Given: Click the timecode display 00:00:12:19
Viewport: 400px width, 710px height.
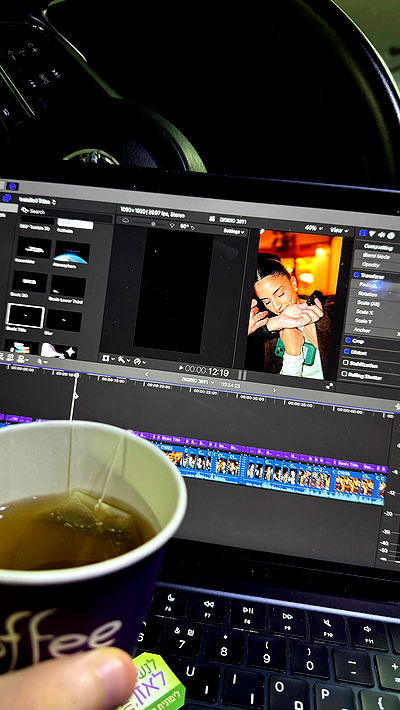Looking at the screenshot, I should (207, 371).
